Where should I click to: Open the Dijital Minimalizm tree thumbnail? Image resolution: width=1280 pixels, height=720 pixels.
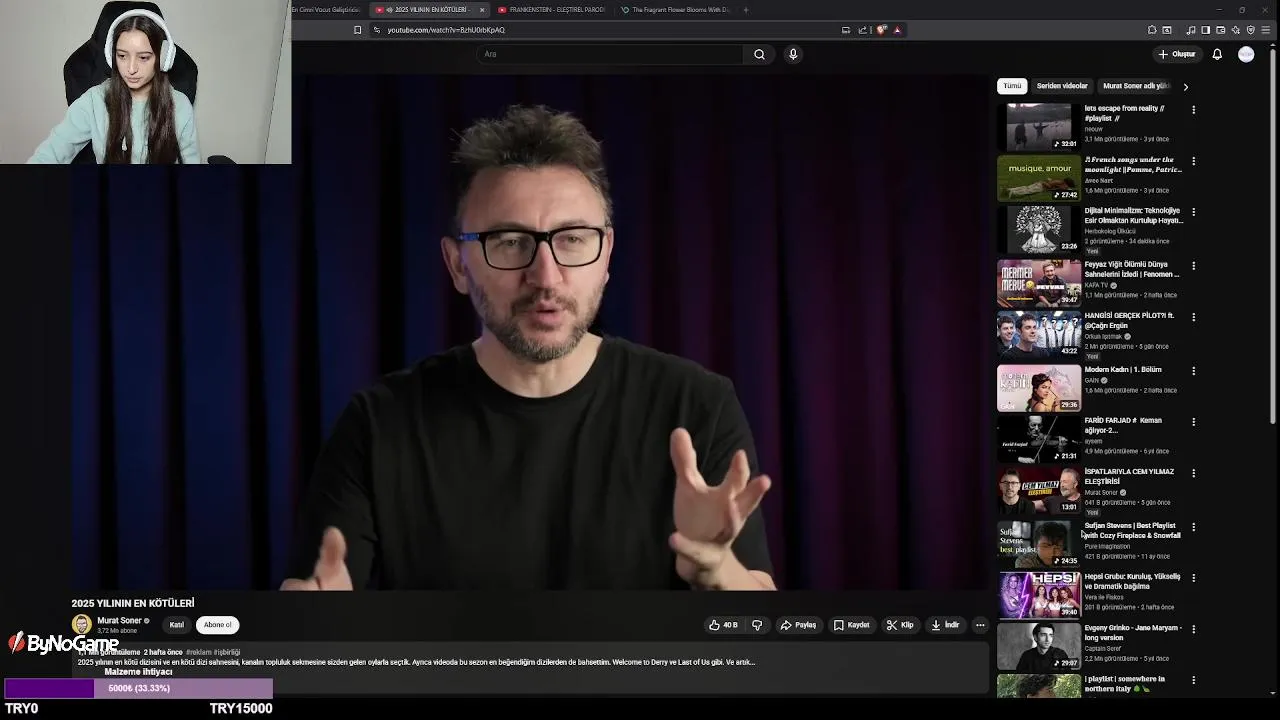[x=1039, y=229]
